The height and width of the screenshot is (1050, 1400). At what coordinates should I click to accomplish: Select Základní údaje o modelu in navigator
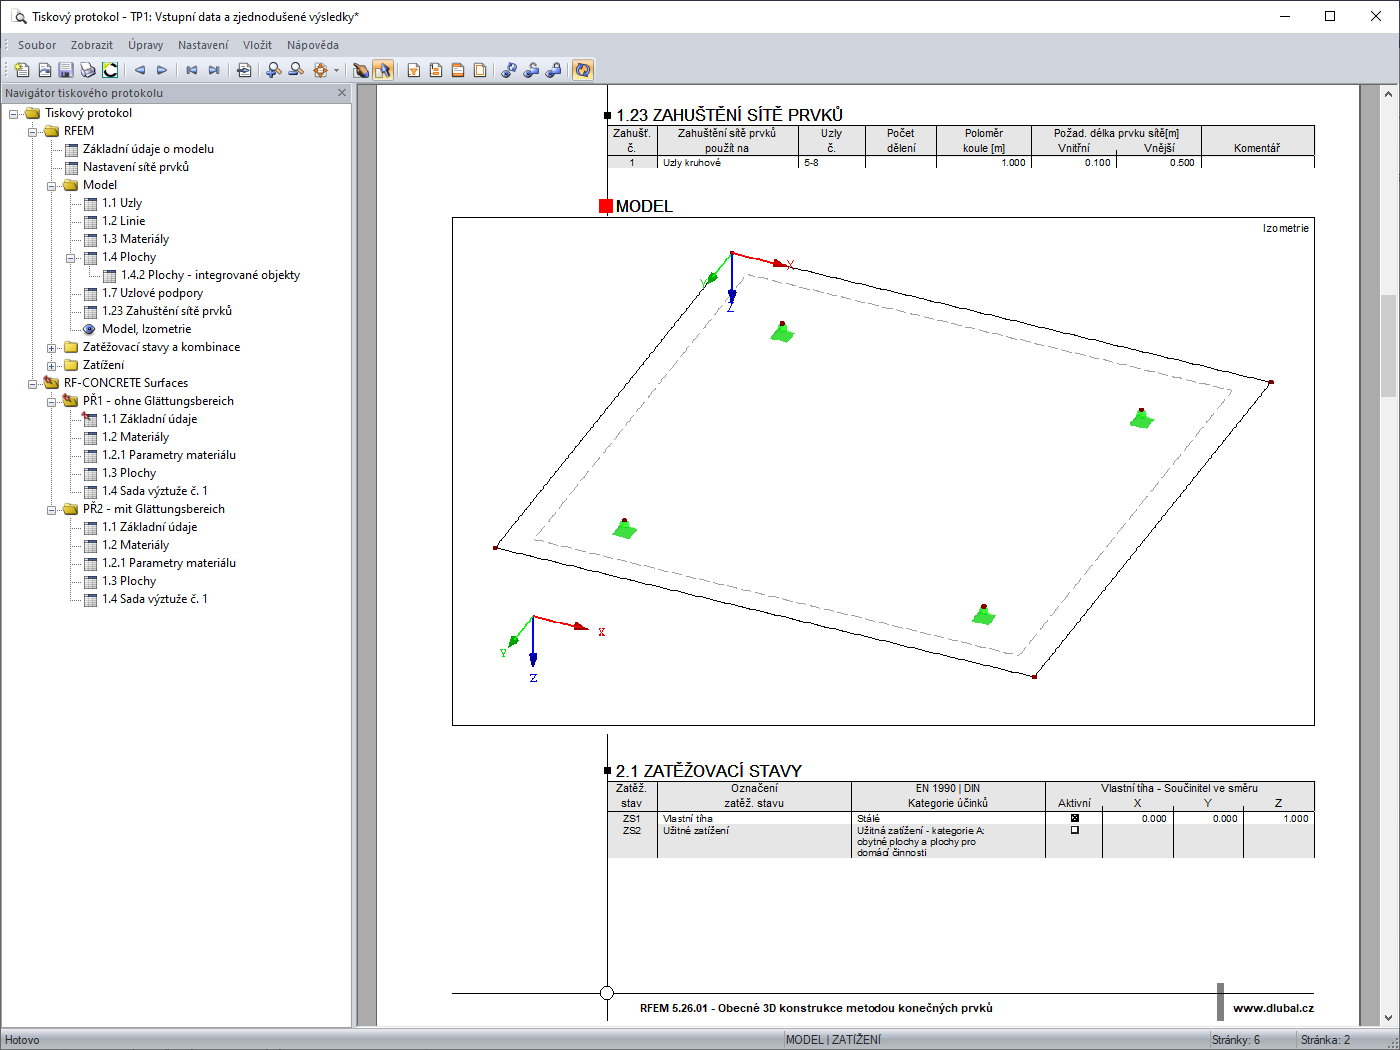pyautogui.click(x=148, y=149)
